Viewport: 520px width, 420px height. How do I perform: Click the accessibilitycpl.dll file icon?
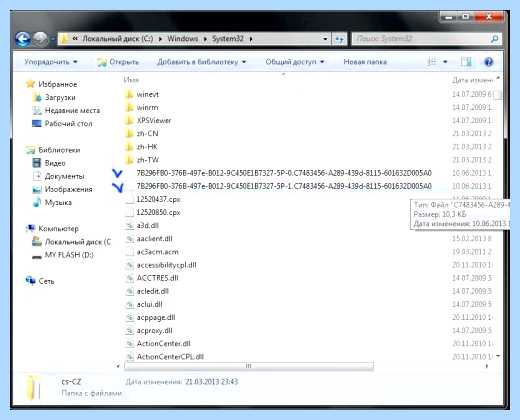(129, 265)
